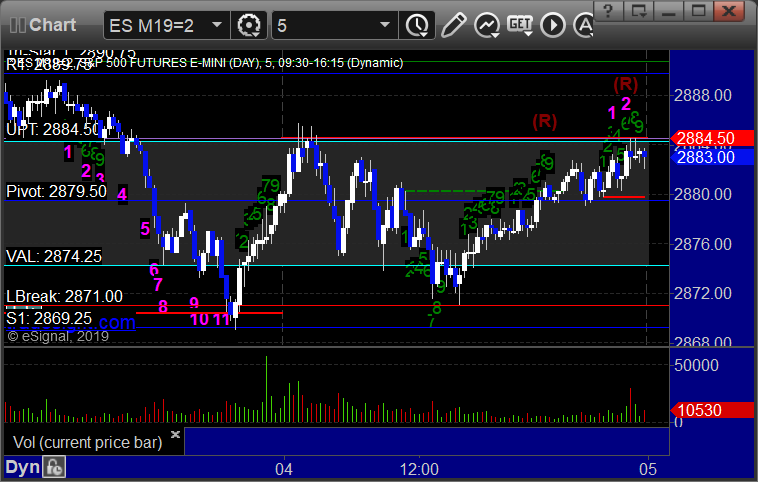Close the Vol (current price bar) panel
Viewport: 758px width, 482px height.
point(175,434)
